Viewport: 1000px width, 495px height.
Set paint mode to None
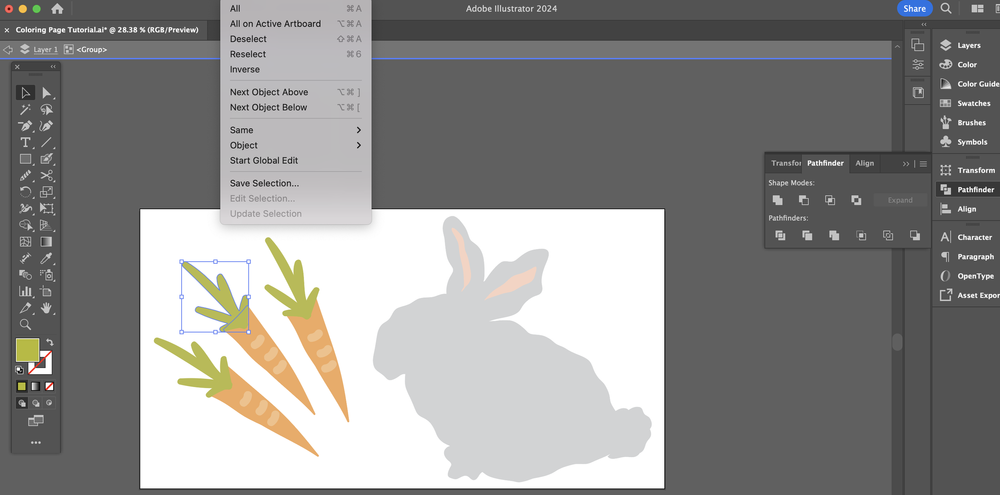tap(49, 387)
